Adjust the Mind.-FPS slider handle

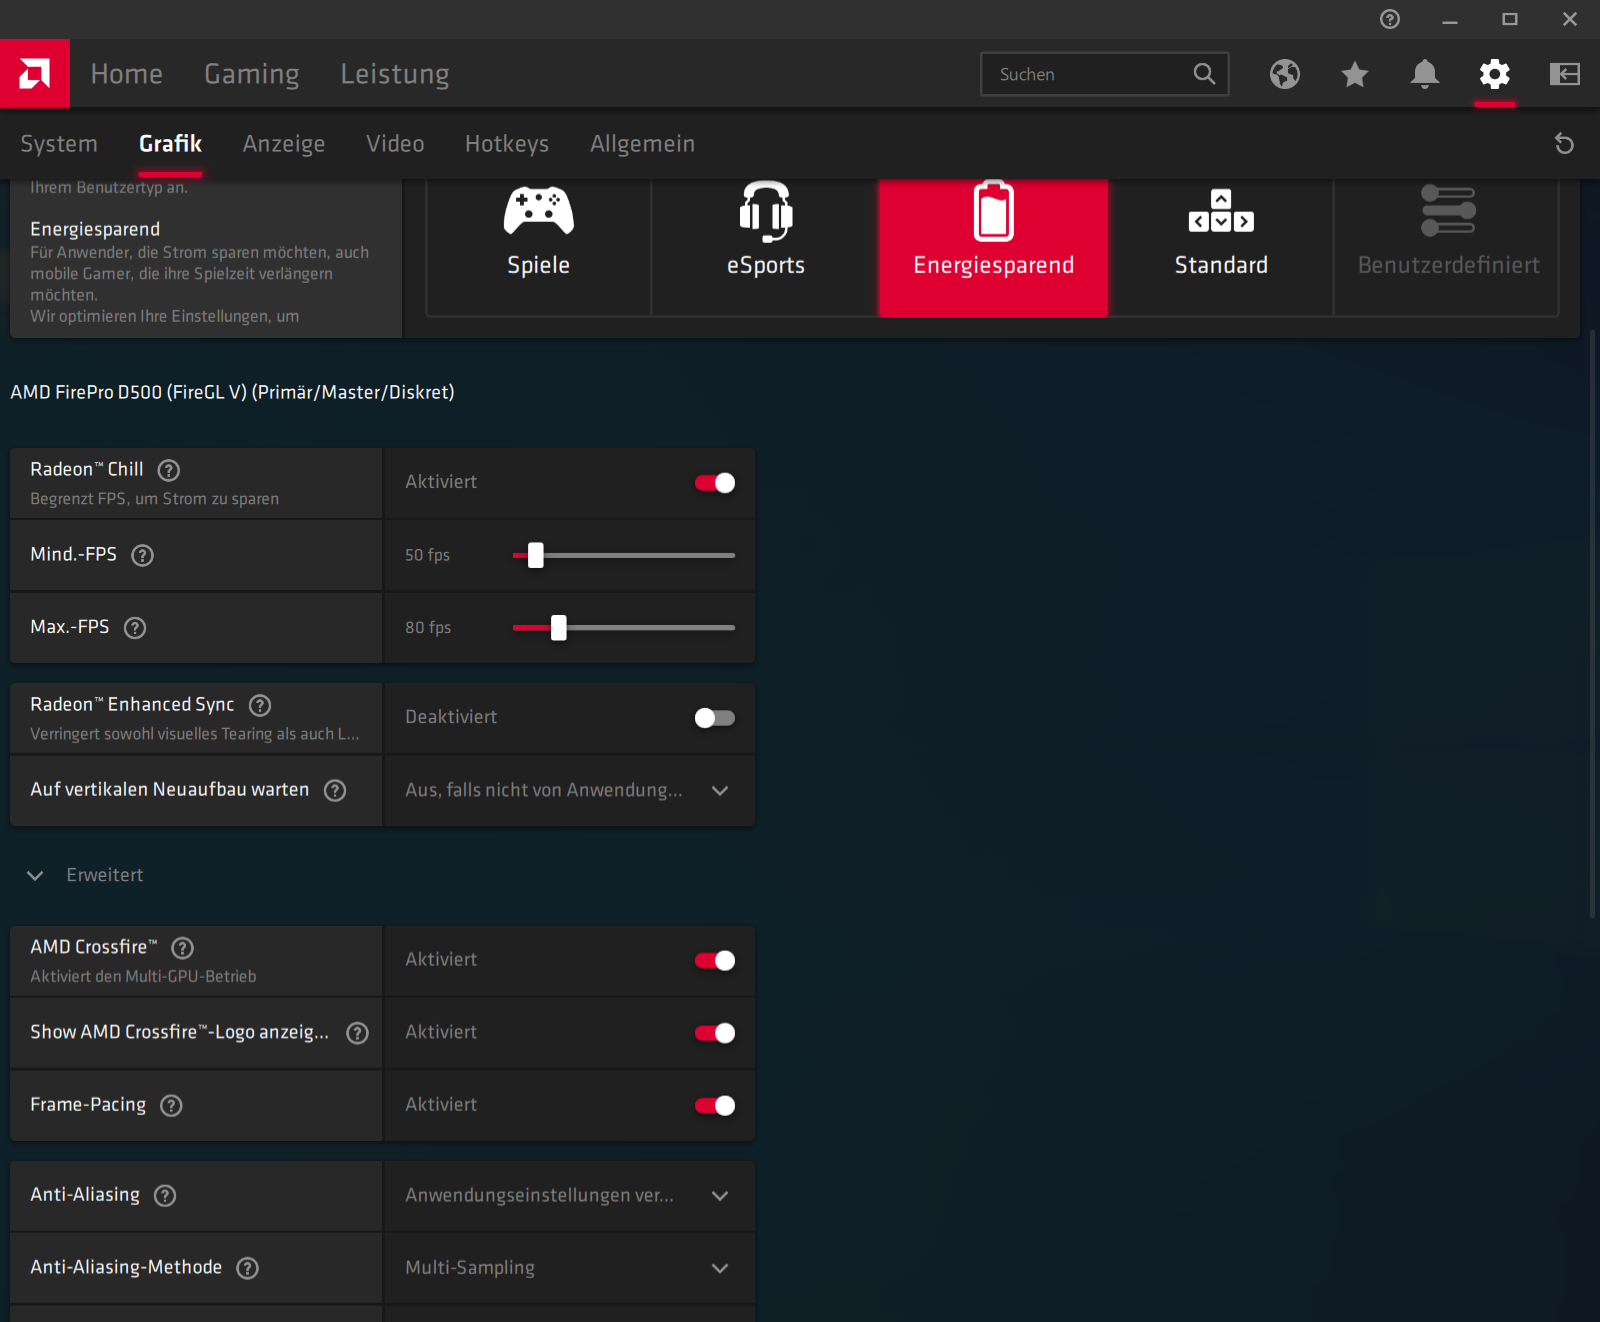536,555
